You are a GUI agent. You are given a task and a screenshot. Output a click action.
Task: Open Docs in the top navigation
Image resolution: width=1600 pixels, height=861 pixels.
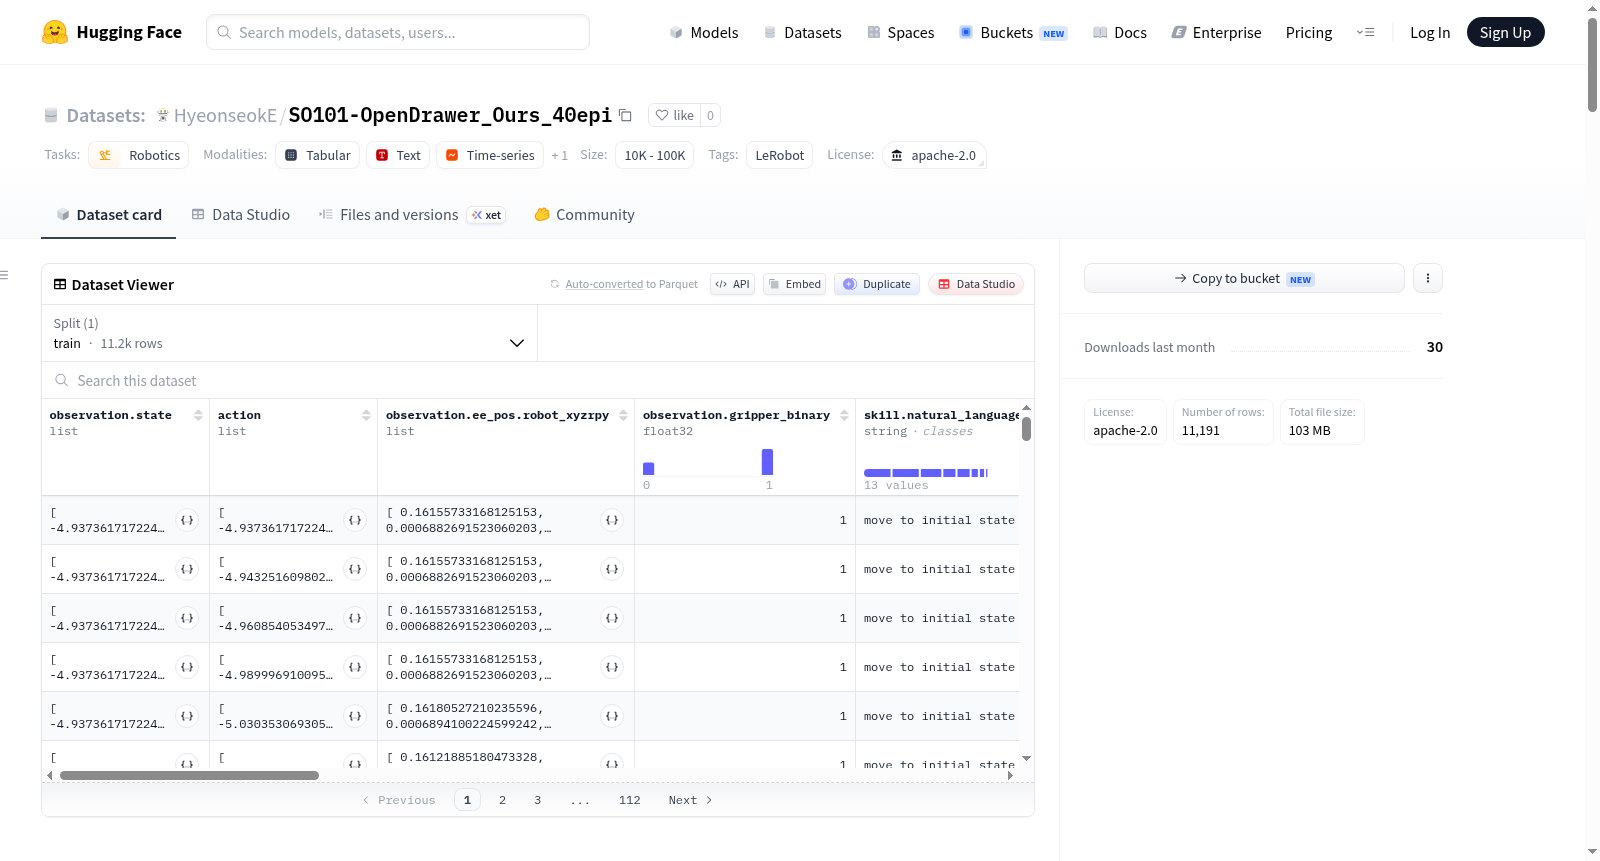pyautogui.click(x=1119, y=32)
